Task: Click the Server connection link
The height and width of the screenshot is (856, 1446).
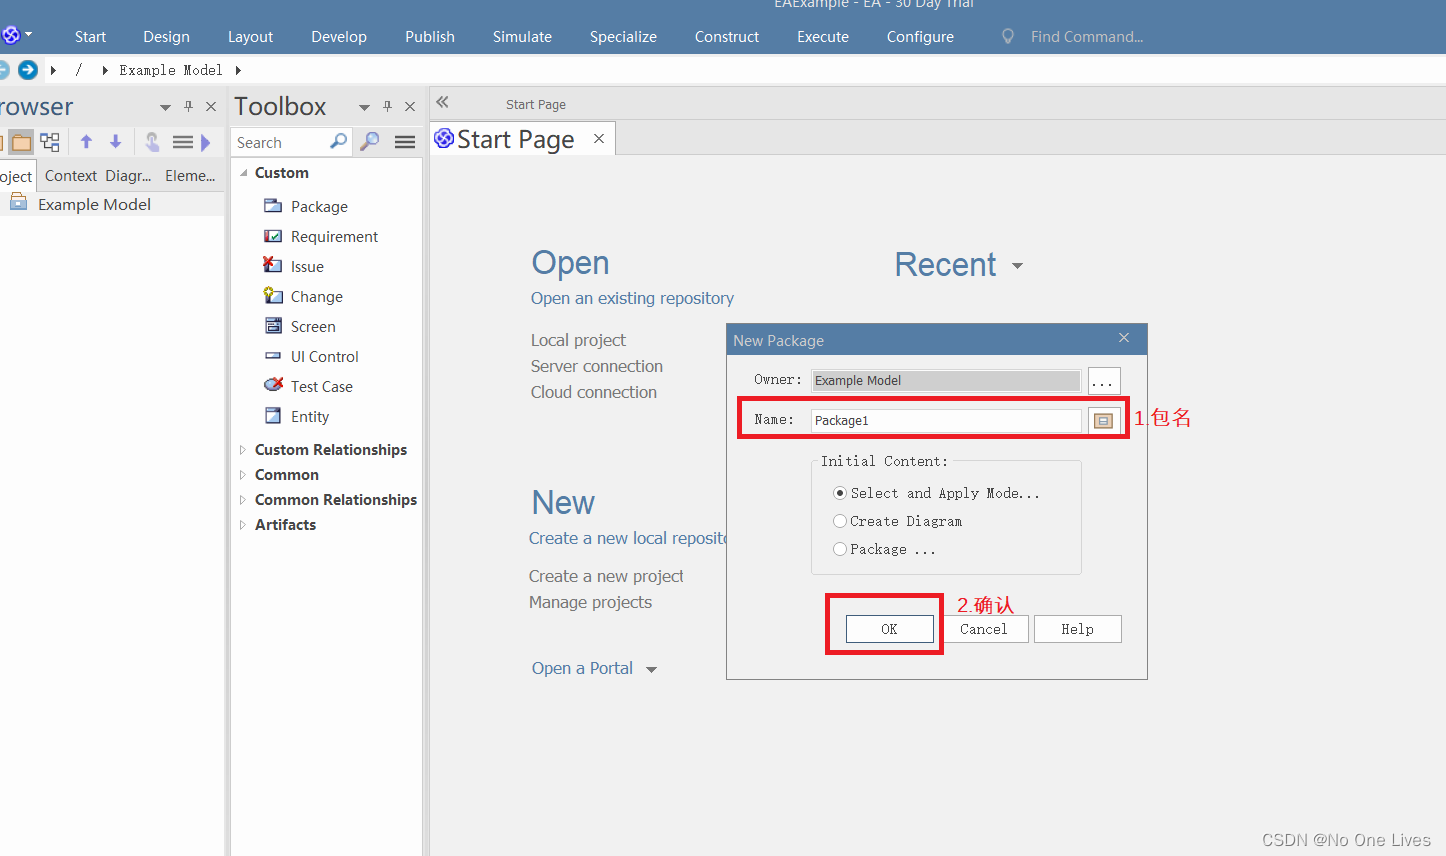Action: tap(596, 366)
